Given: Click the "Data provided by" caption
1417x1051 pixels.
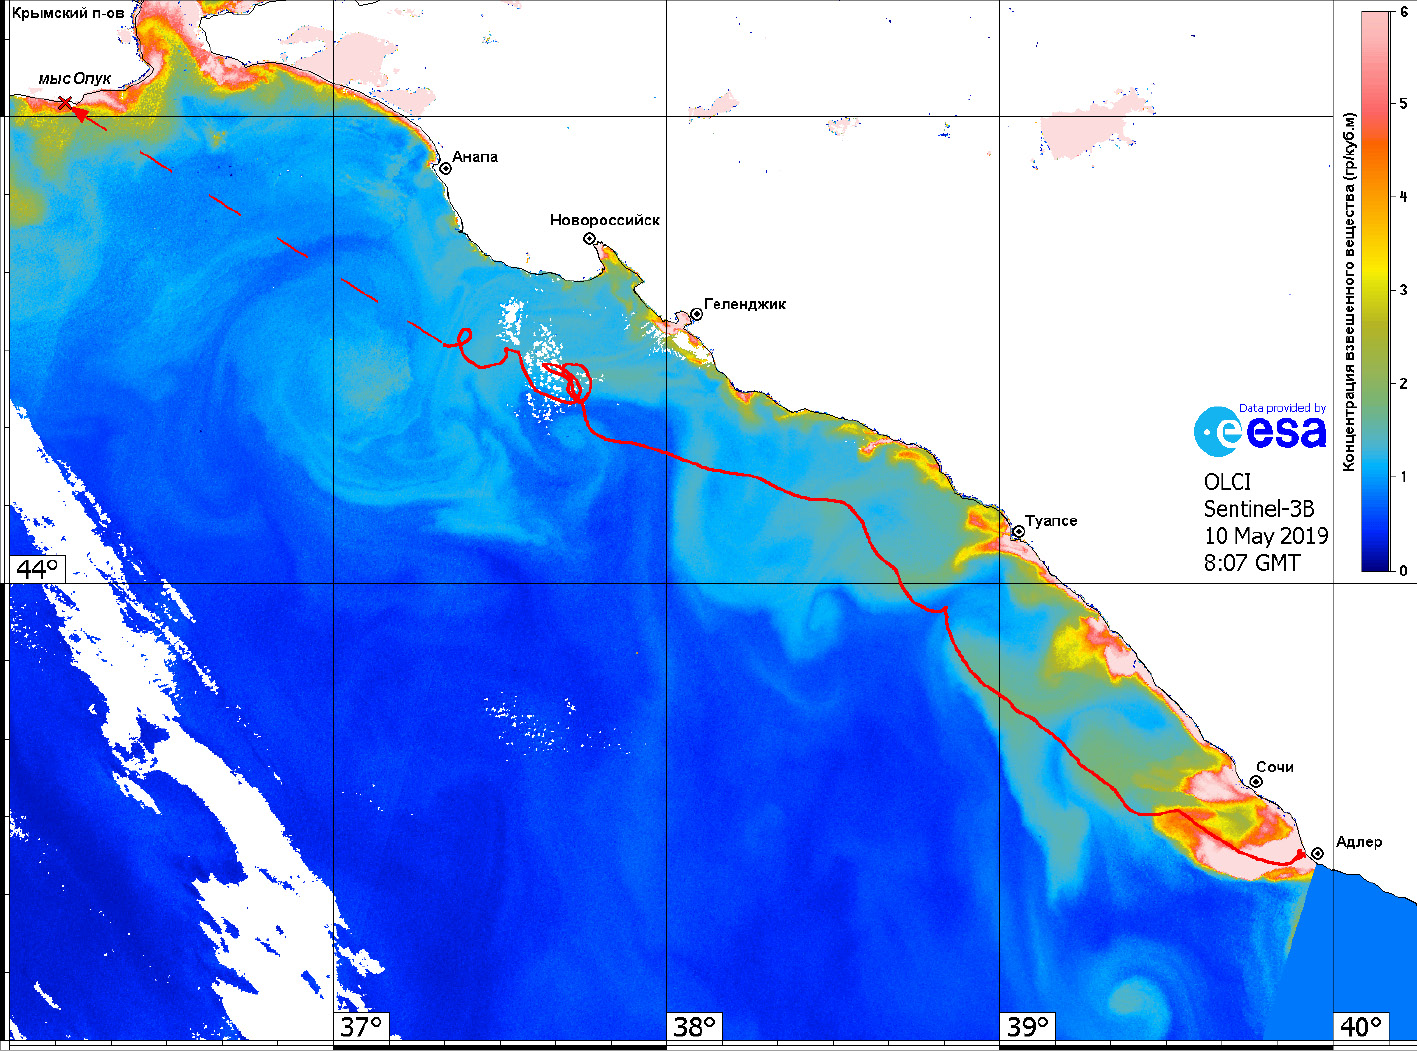Looking at the screenshot, I should pyautogui.click(x=1282, y=408).
